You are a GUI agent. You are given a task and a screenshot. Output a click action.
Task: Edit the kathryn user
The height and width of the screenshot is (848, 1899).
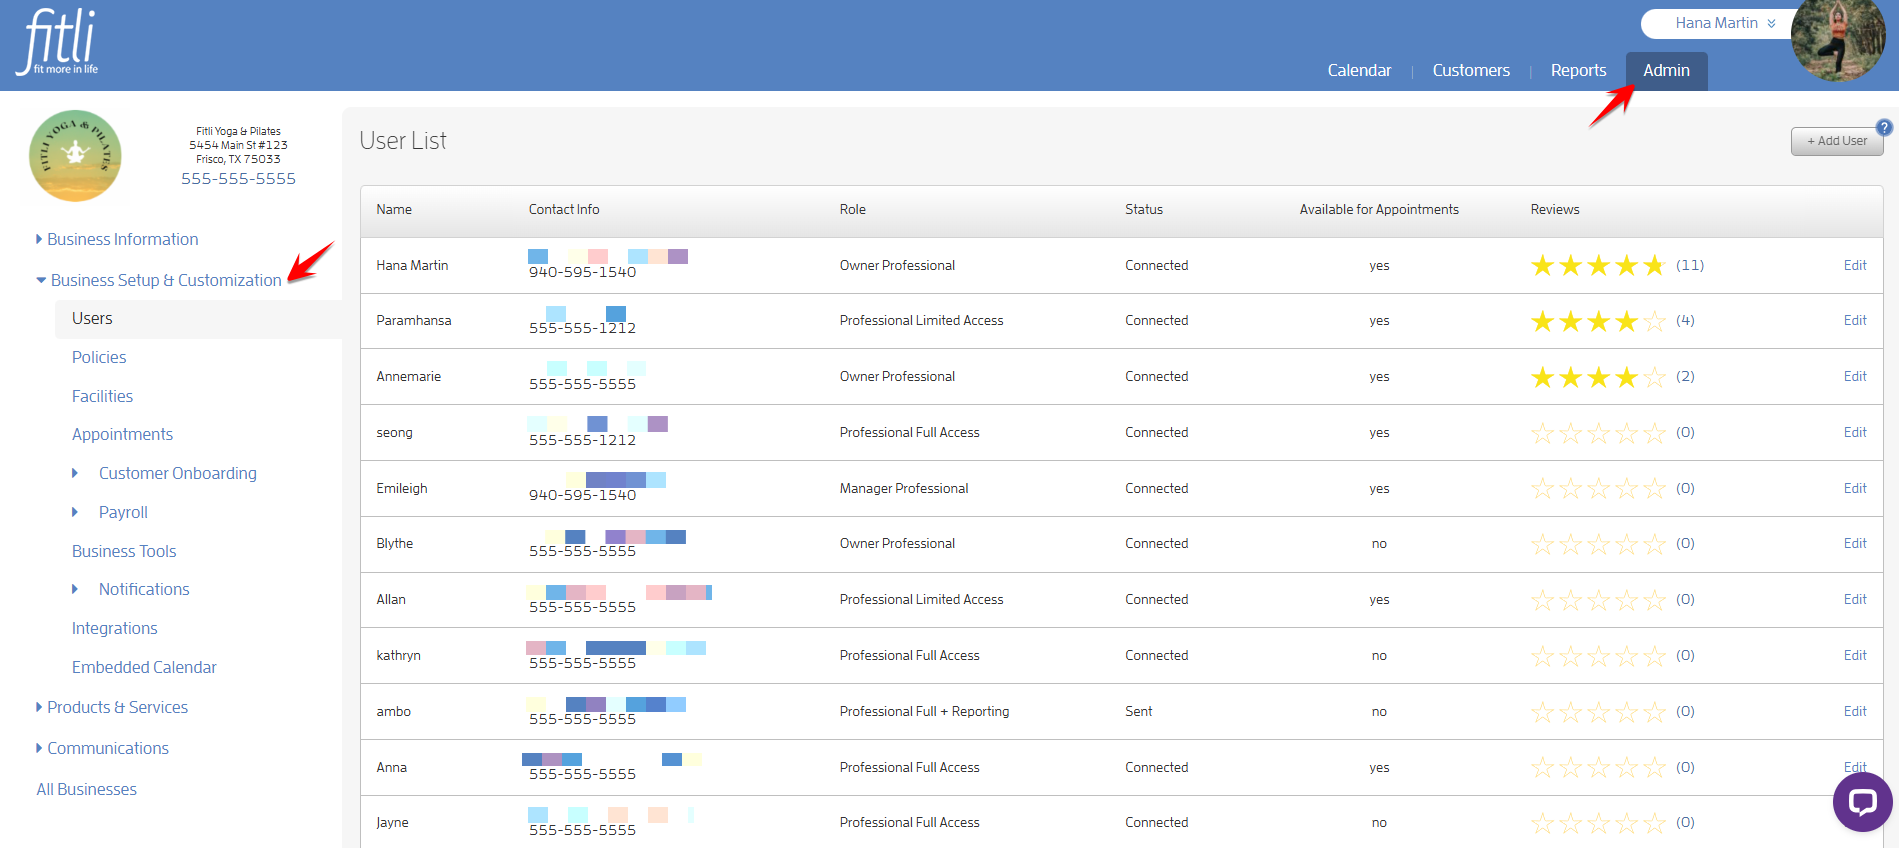[x=1855, y=655]
